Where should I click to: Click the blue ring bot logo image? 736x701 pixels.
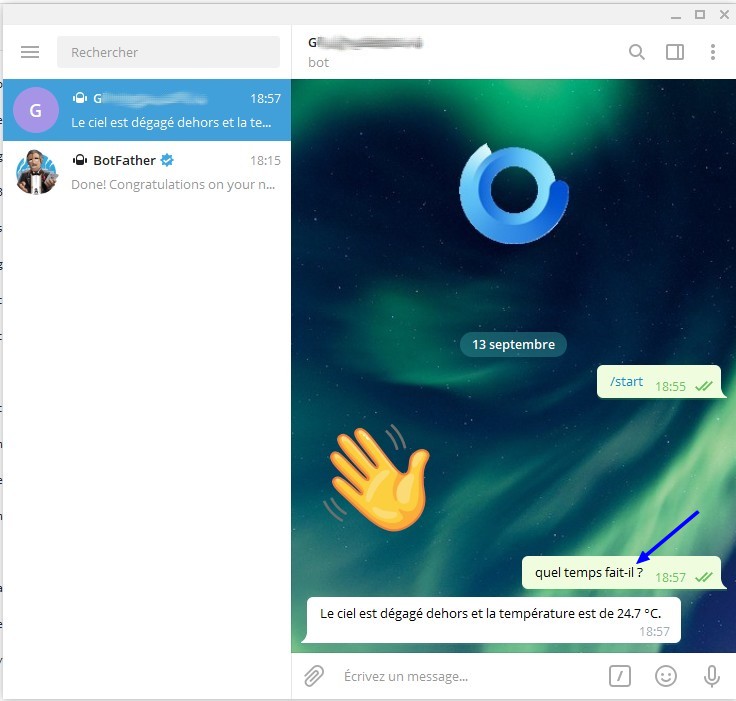click(514, 193)
